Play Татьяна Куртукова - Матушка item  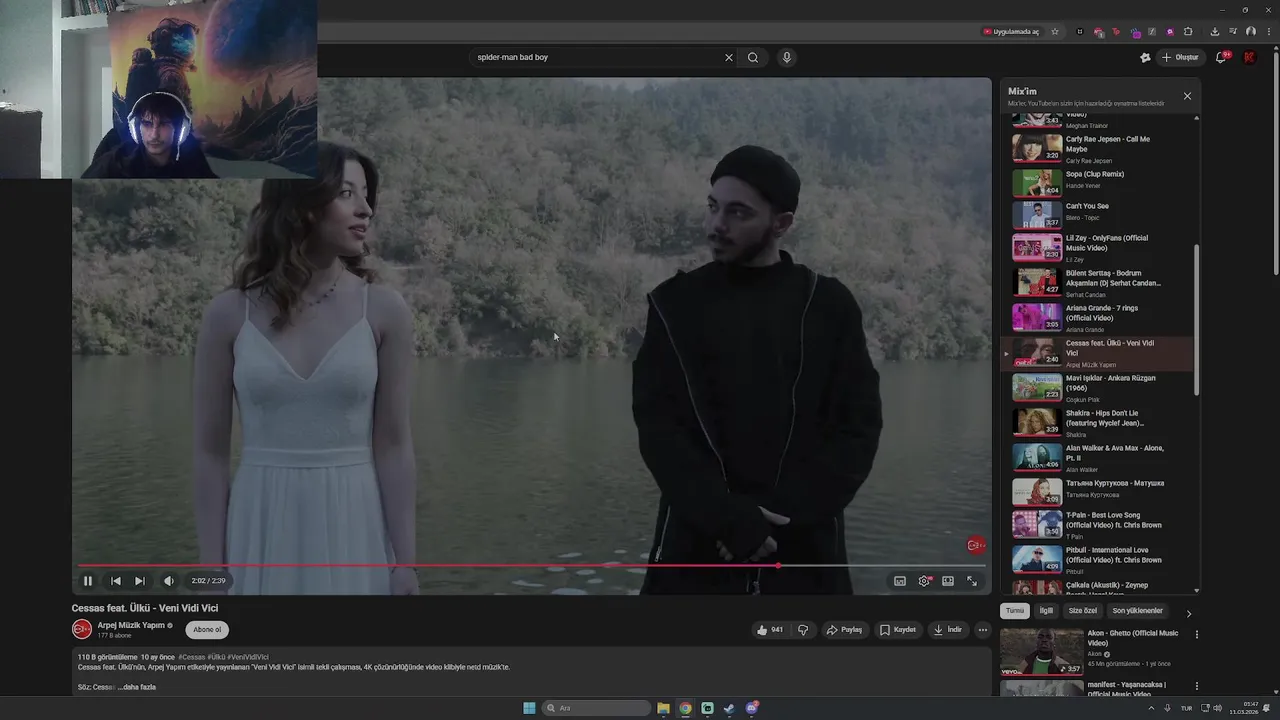[1098, 491]
